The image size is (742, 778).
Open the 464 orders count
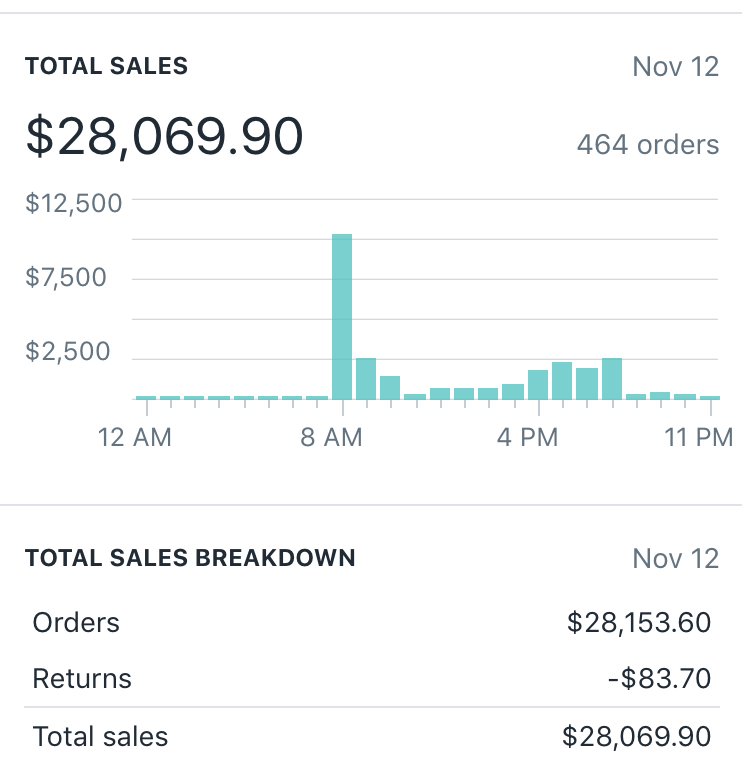click(x=647, y=145)
